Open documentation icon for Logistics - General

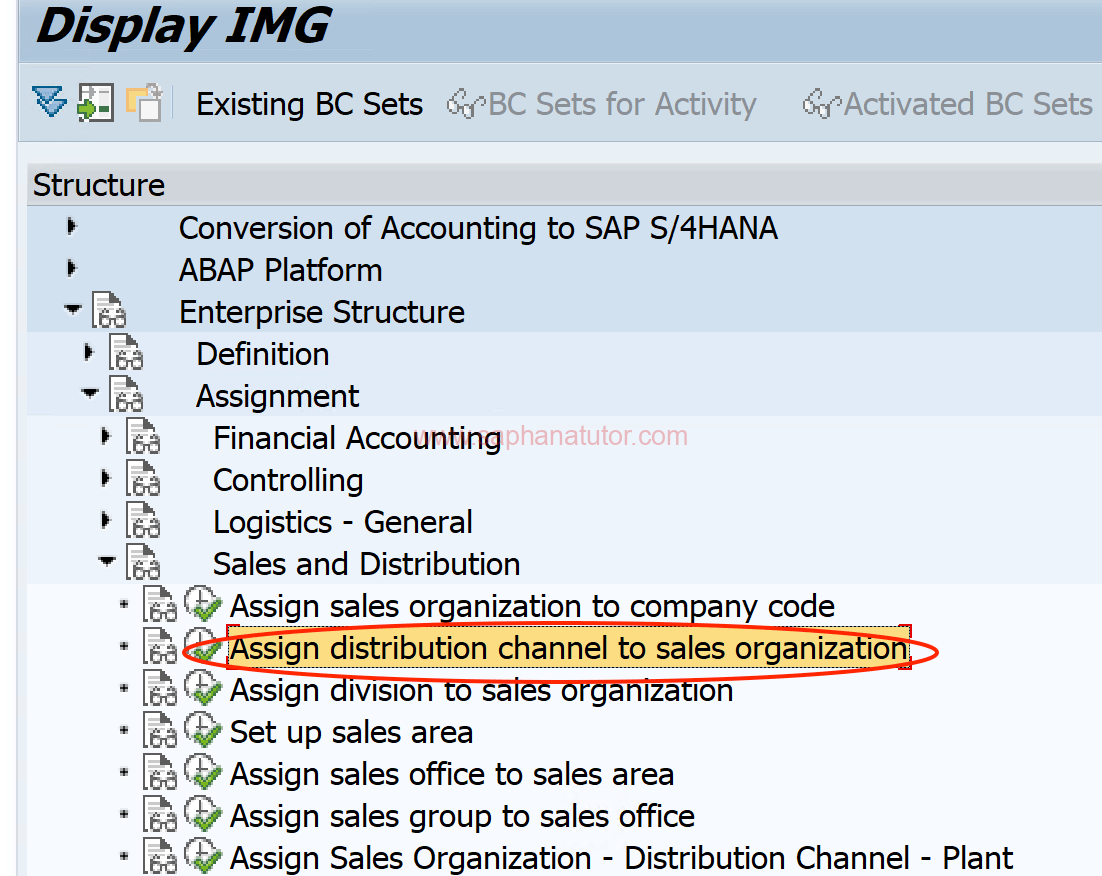click(143, 520)
